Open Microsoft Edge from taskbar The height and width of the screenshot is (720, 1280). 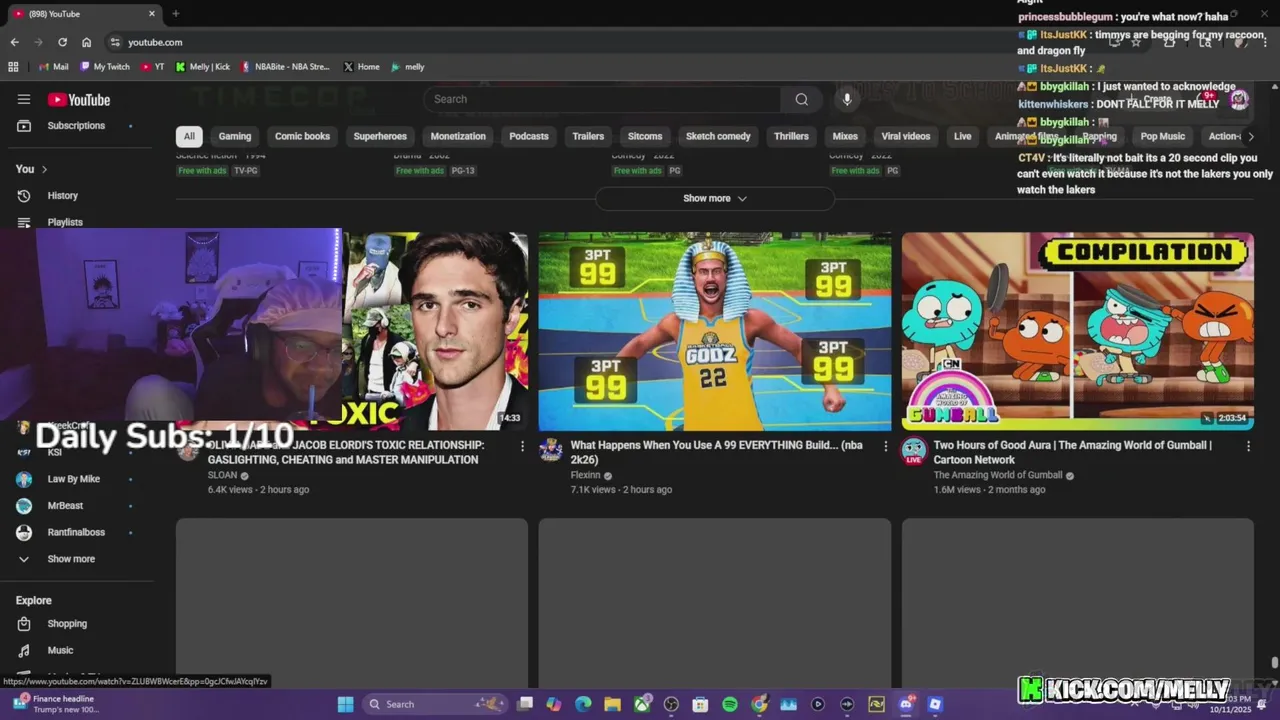[x=583, y=704]
